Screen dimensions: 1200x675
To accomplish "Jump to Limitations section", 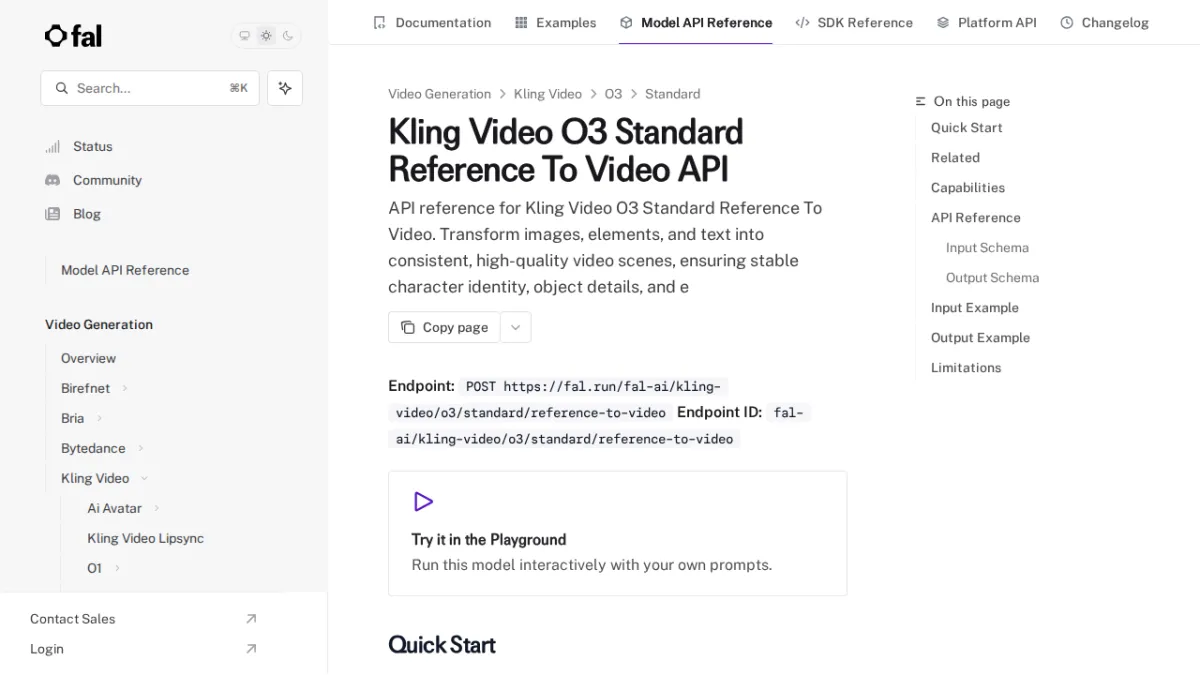I will 966,368.
